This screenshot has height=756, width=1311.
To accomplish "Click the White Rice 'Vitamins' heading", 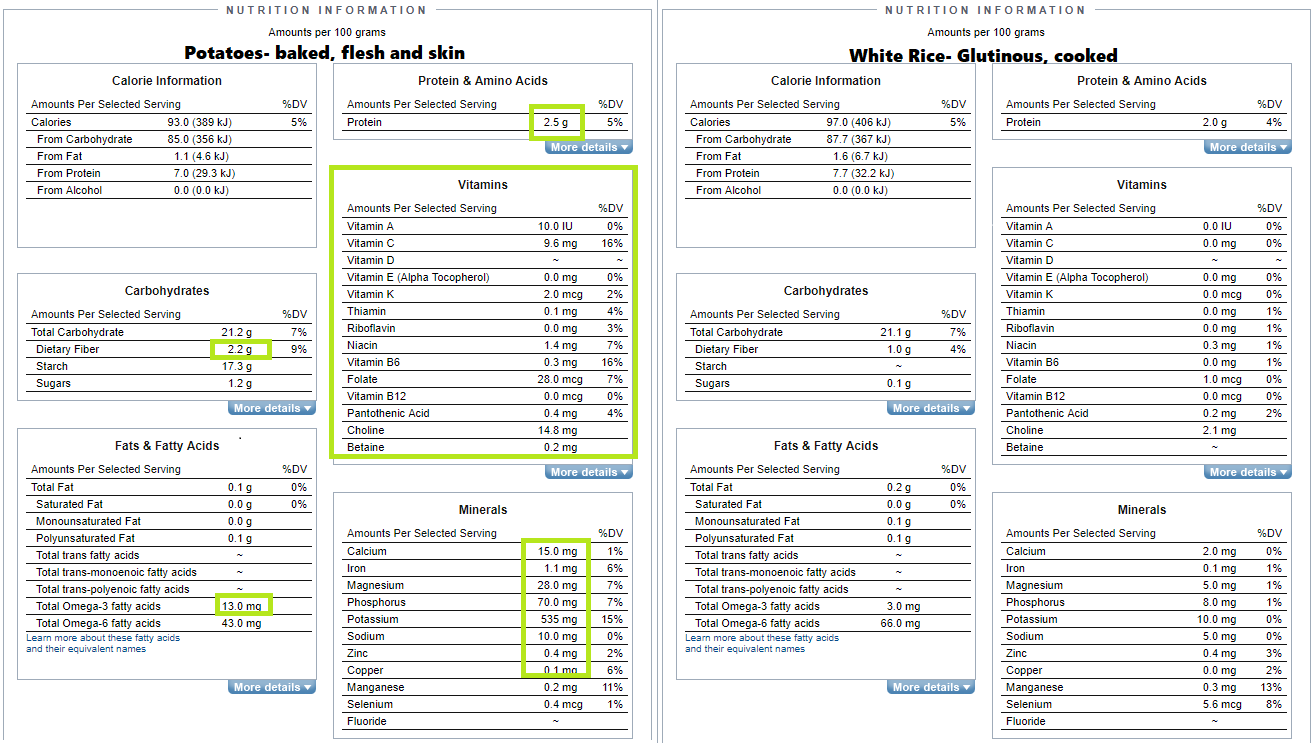I will point(1142,185).
